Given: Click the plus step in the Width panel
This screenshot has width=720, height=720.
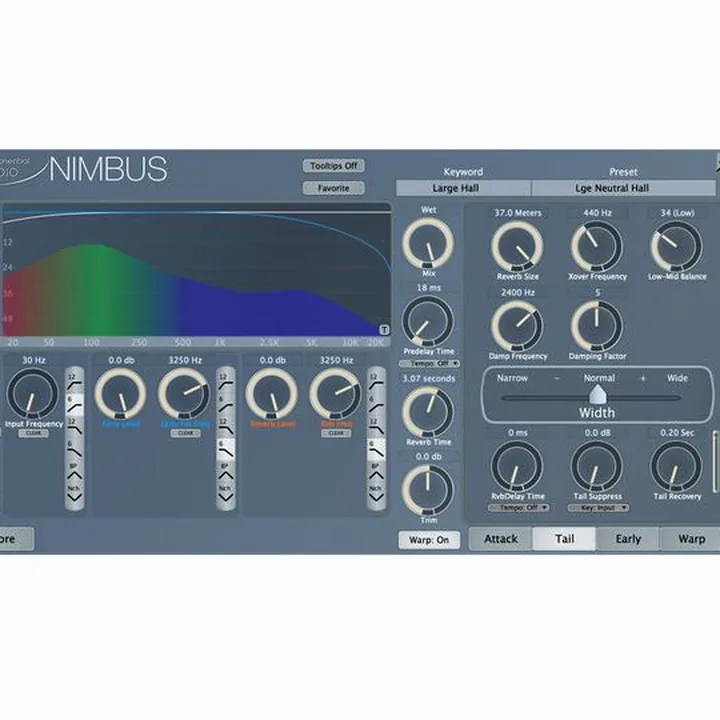Looking at the screenshot, I should 643,378.
